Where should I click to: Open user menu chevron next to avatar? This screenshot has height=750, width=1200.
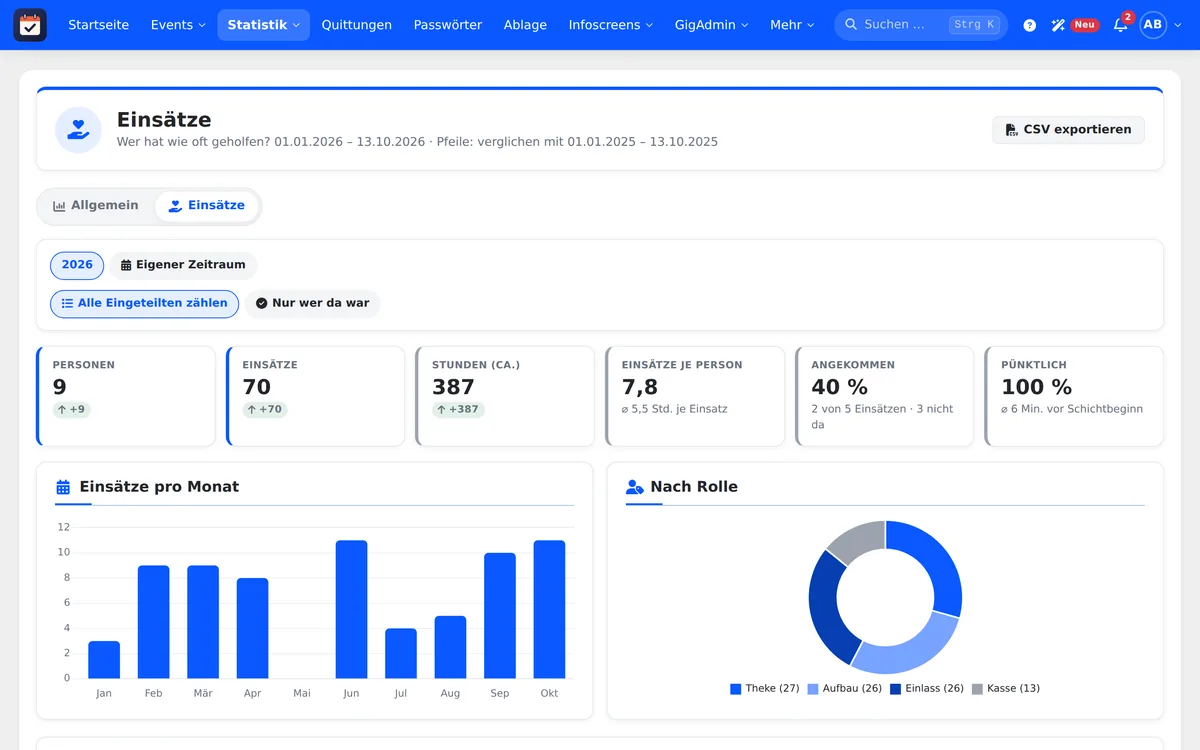(1178, 25)
